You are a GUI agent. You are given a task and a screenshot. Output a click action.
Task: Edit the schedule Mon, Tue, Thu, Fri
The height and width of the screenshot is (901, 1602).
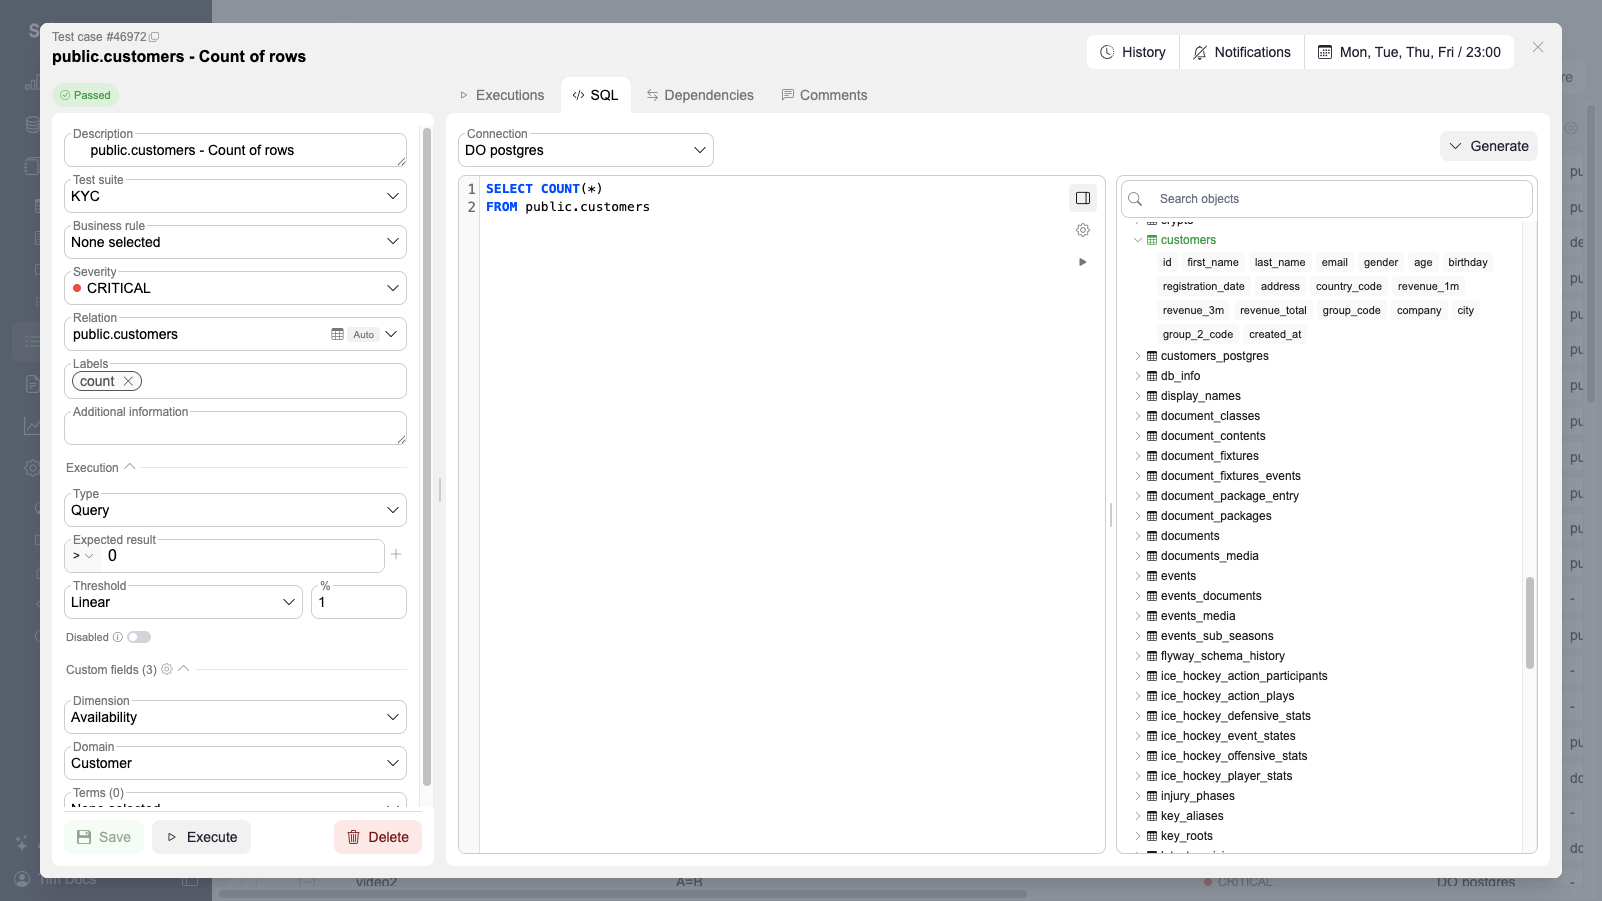[1409, 52]
